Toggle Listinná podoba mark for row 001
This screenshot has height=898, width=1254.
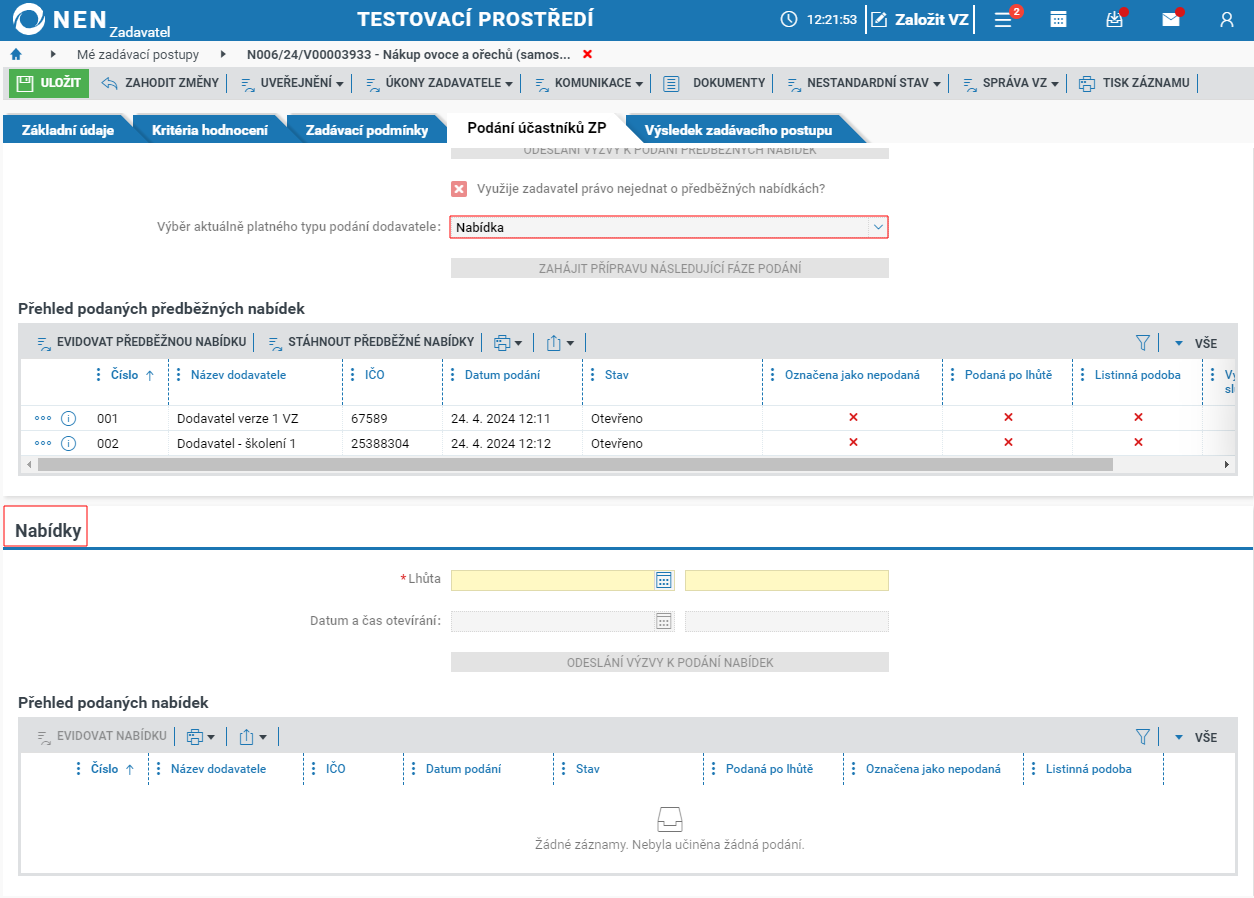click(1138, 417)
